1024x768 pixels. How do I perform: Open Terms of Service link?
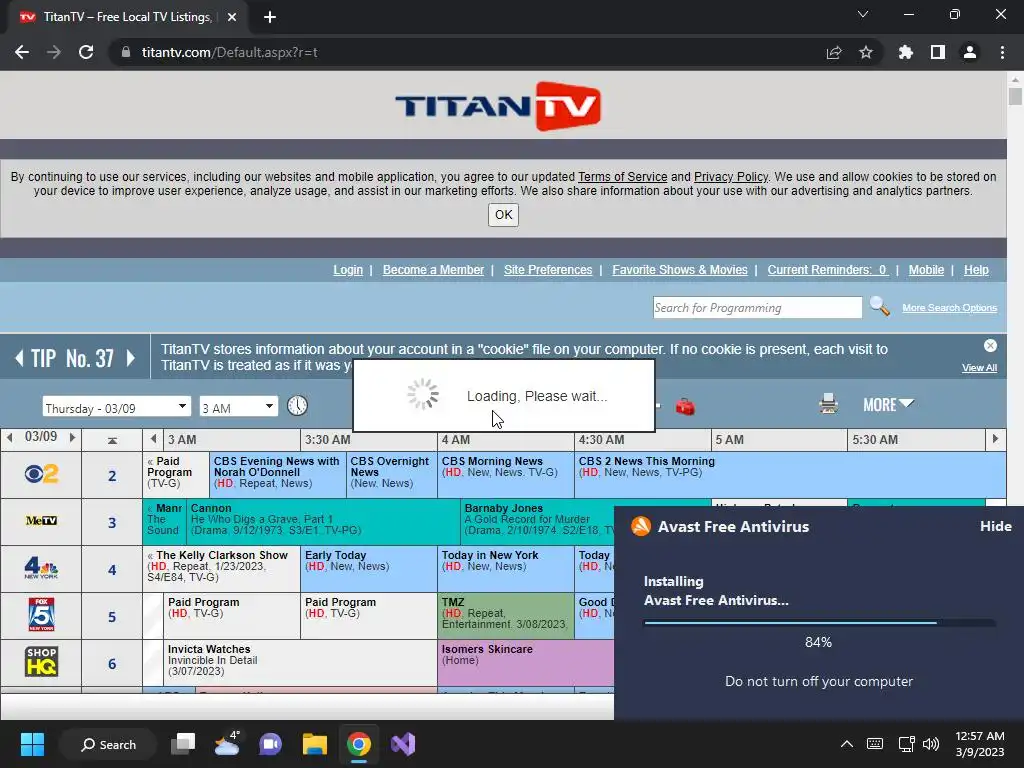(x=622, y=176)
